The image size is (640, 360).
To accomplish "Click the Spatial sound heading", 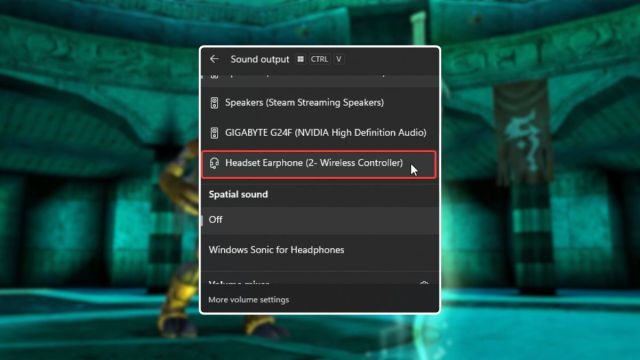I will 238,194.
